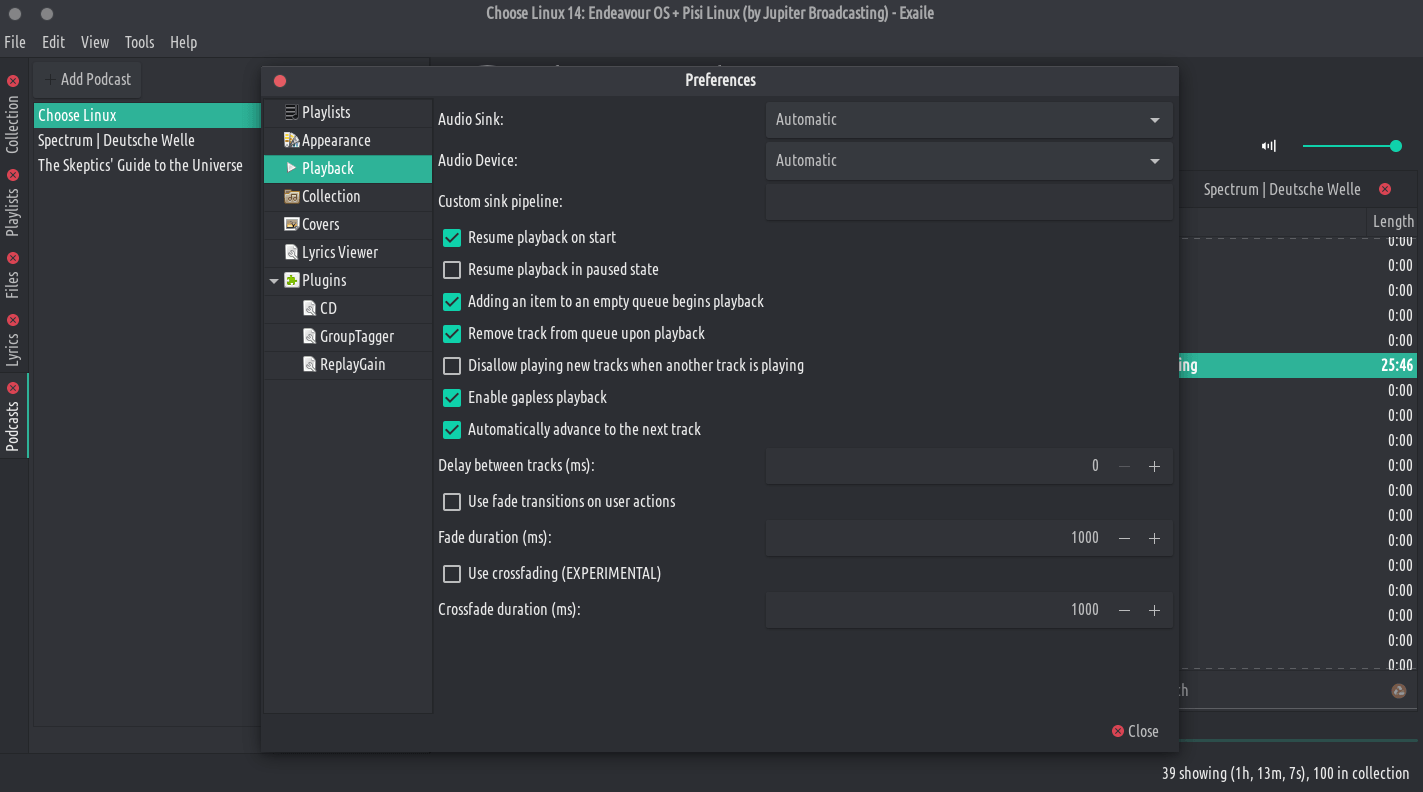Select the Appearance palette icon
1423x792 pixels.
(291, 141)
